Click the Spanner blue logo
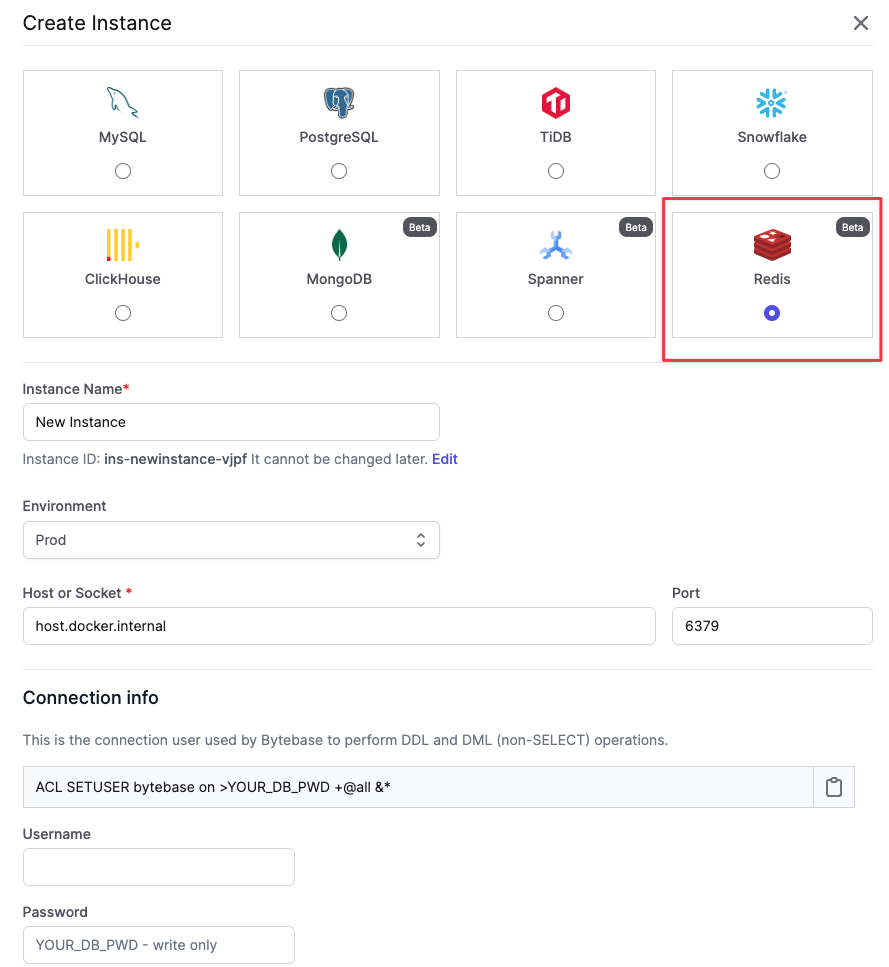Viewport: 889px width, 967px height. (x=555, y=245)
